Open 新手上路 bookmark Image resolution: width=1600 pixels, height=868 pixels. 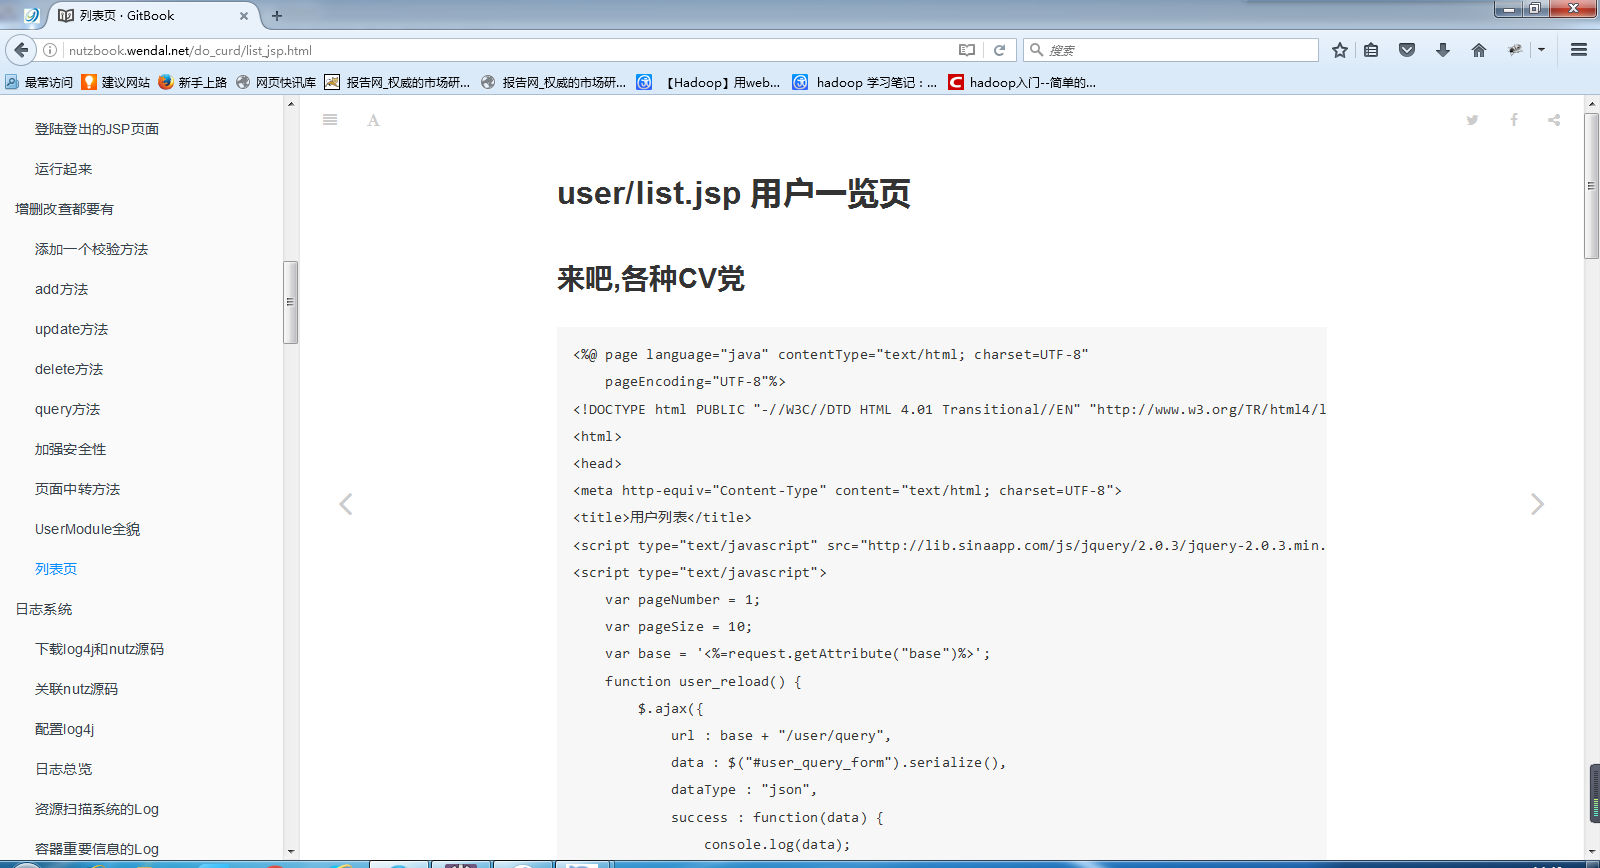pyautogui.click(x=193, y=82)
